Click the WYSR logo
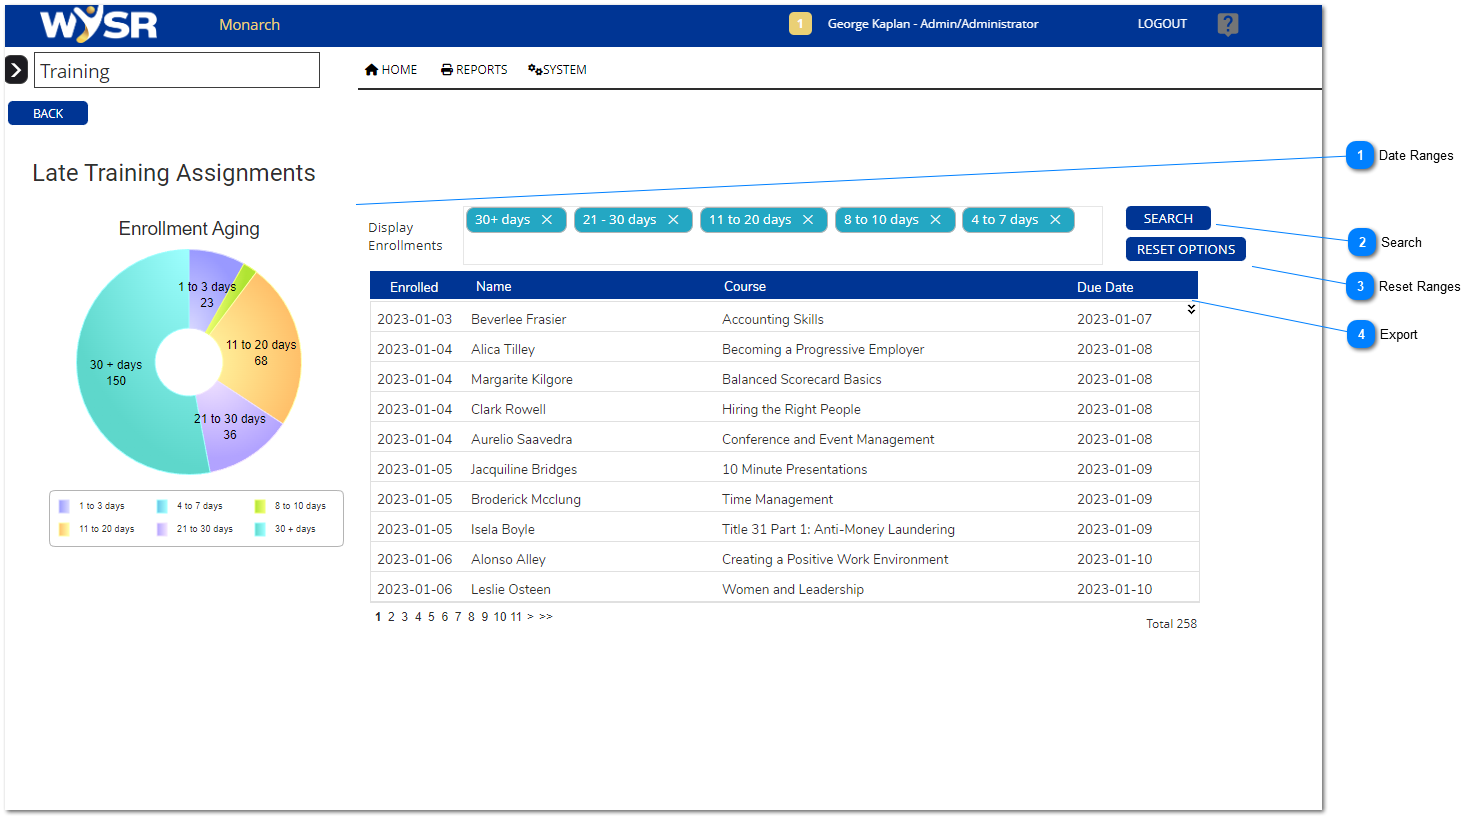The image size is (1477, 819). tap(98, 24)
